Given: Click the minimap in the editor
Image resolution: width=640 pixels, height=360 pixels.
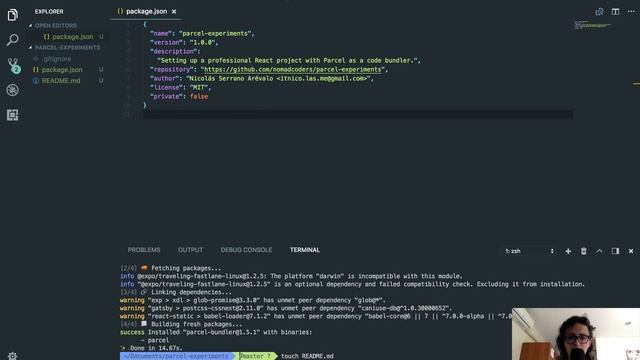Looking at the screenshot, I should pyautogui.click(x=593, y=25).
